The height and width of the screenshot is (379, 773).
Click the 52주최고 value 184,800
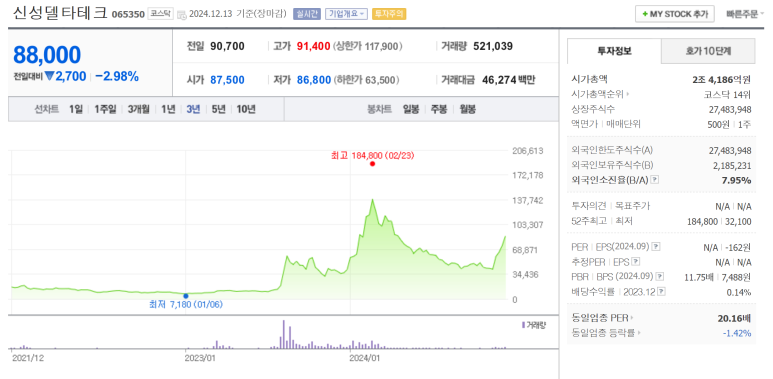703,222
